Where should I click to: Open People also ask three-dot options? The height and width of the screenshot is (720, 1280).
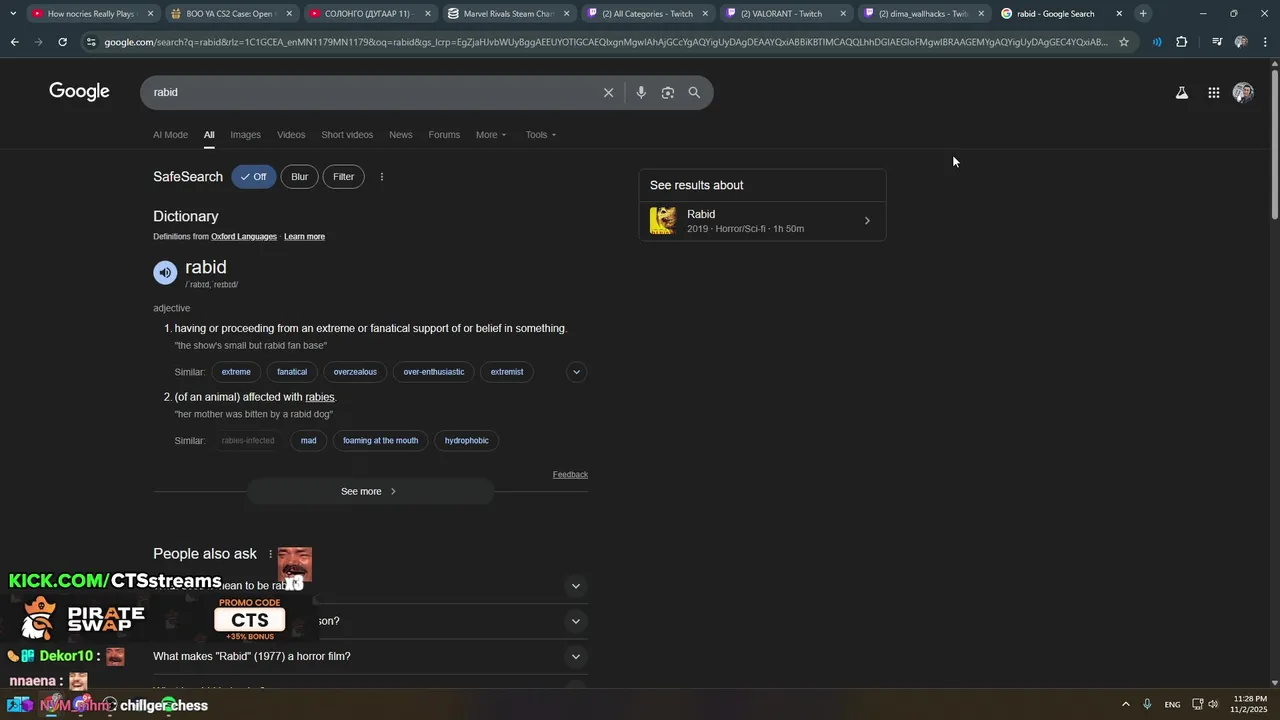[x=270, y=554]
